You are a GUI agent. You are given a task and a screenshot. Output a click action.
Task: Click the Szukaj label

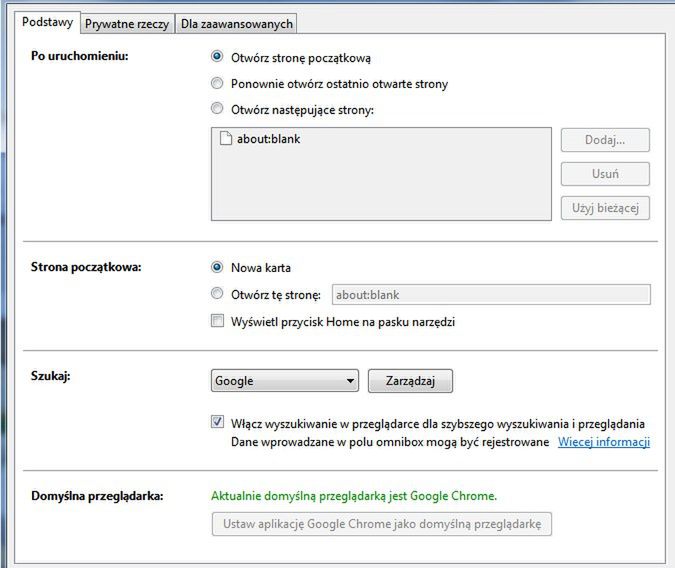[x=50, y=376]
